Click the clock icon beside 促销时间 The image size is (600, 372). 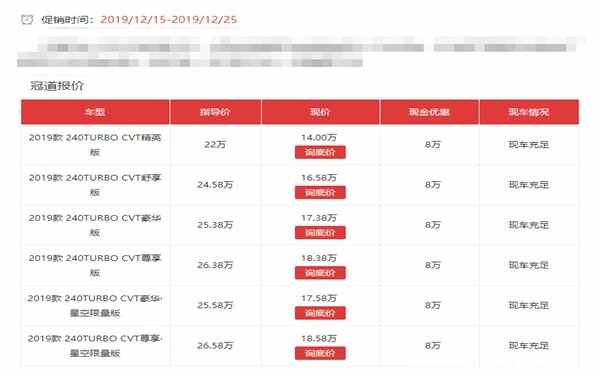coord(27,19)
